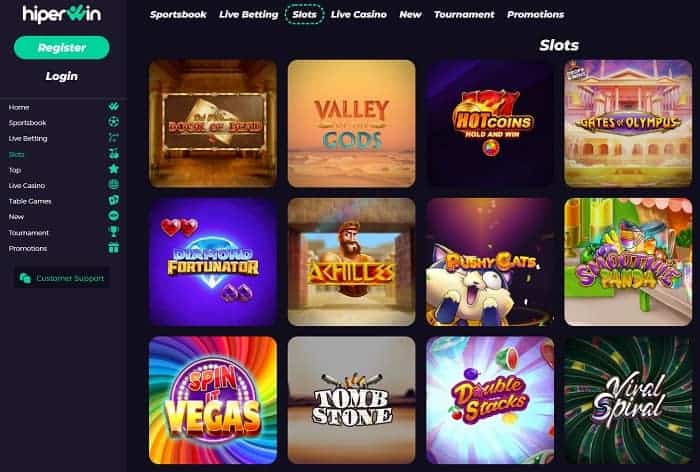The width and height of the screenshot is (700, 472).
Task: Click the Table Games cards icon
Action: [x=113, y=200]
